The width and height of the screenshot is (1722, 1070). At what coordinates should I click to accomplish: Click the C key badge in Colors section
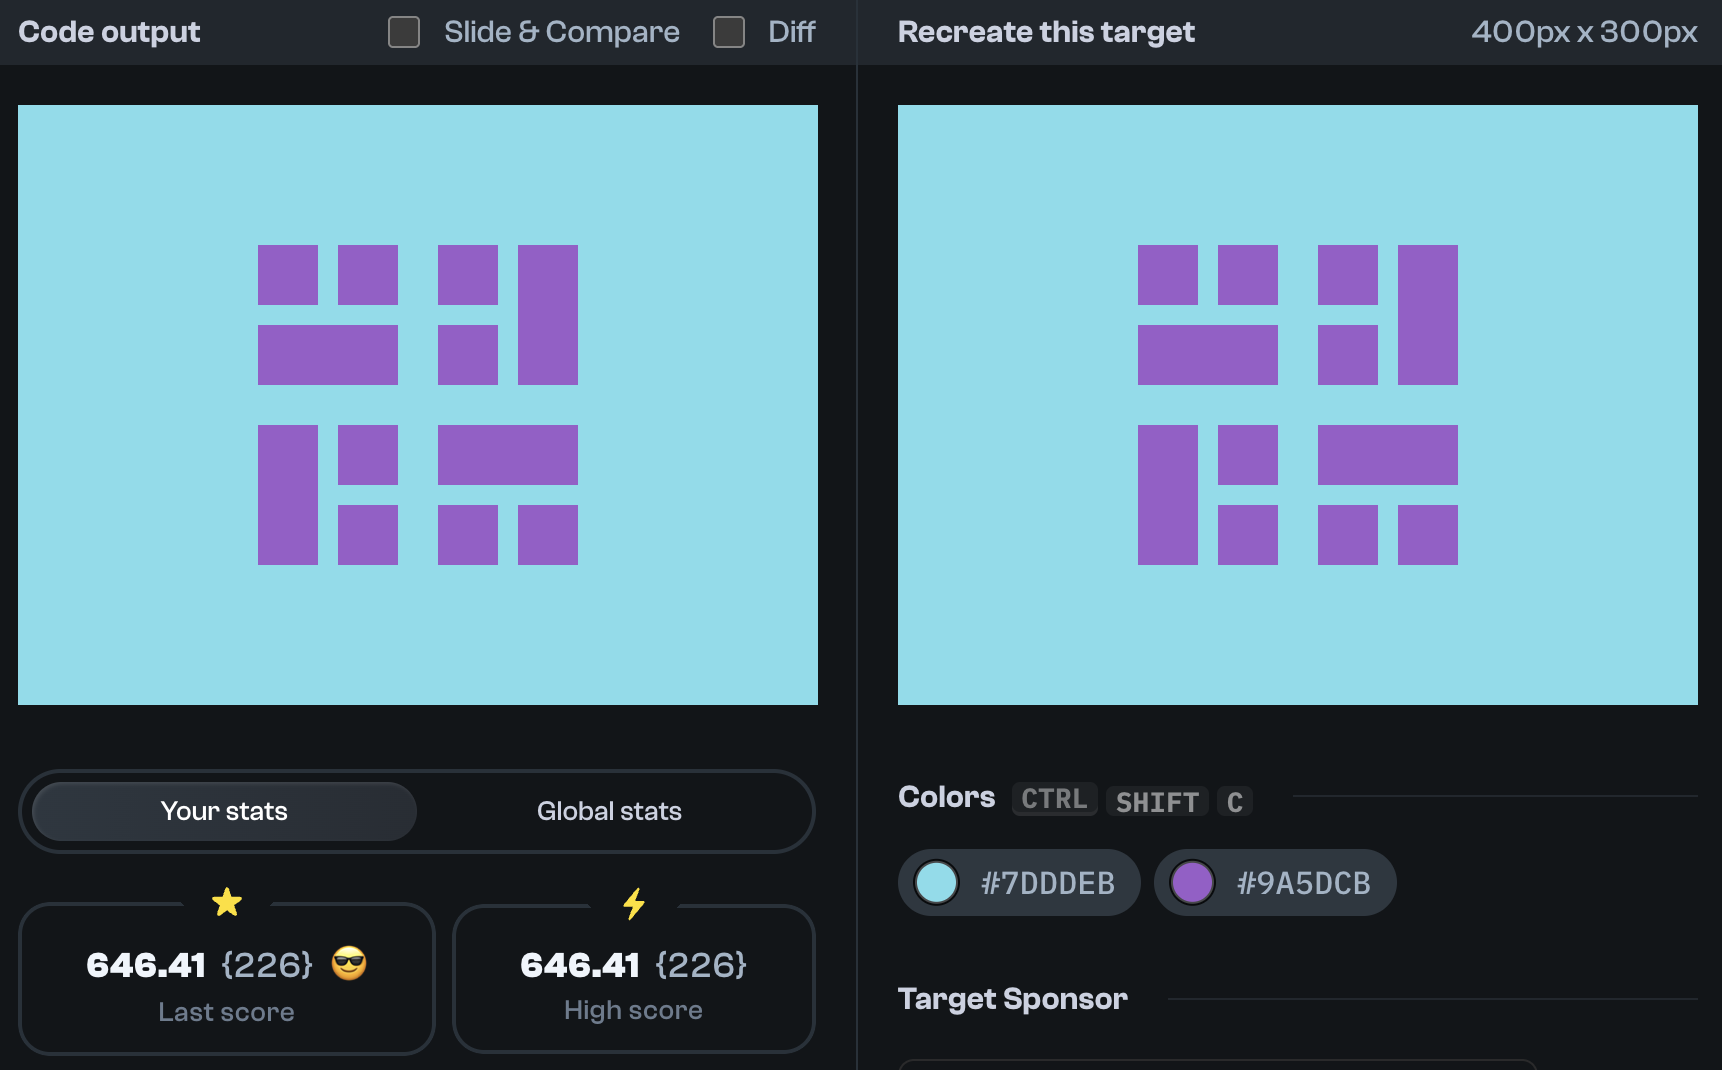click(x=1235, y=801)
